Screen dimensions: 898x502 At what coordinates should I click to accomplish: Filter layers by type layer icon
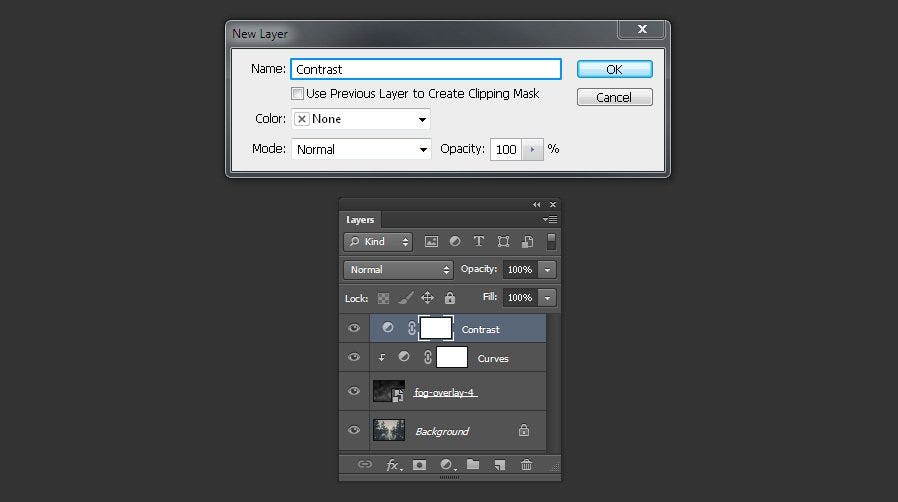point(479,242)
